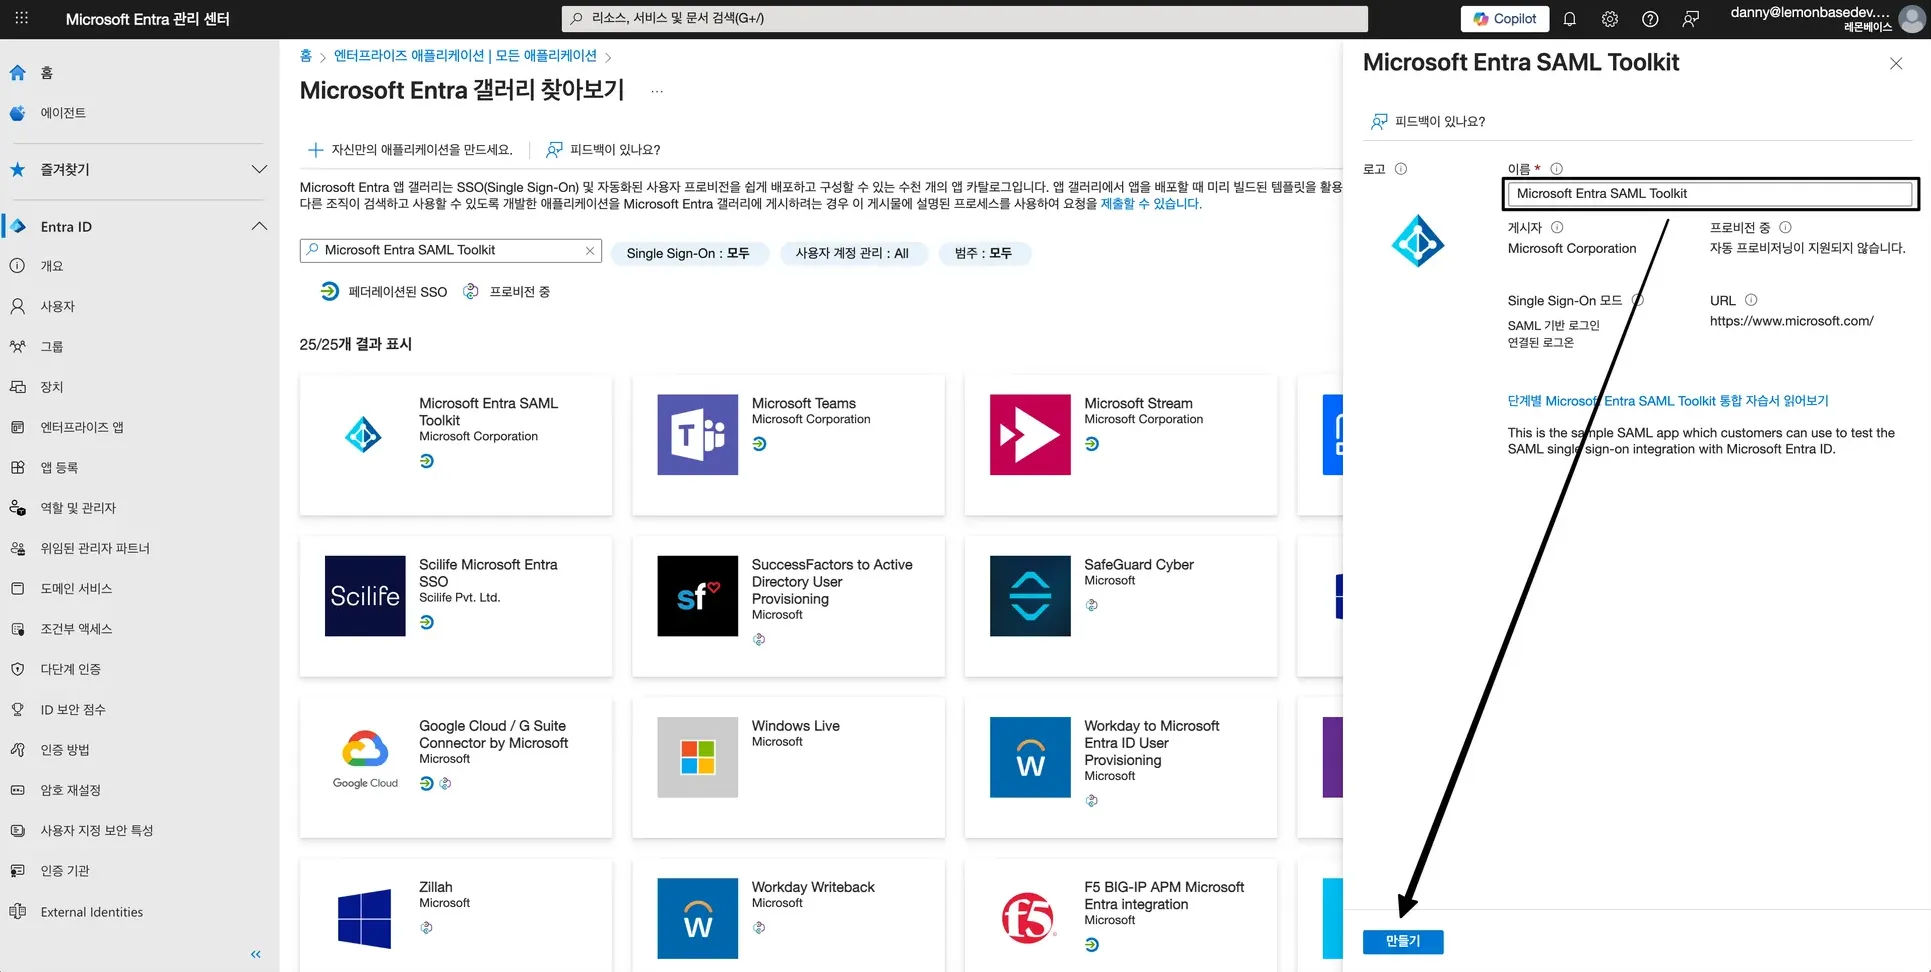Open the help question mark icon

[1650, 19]
